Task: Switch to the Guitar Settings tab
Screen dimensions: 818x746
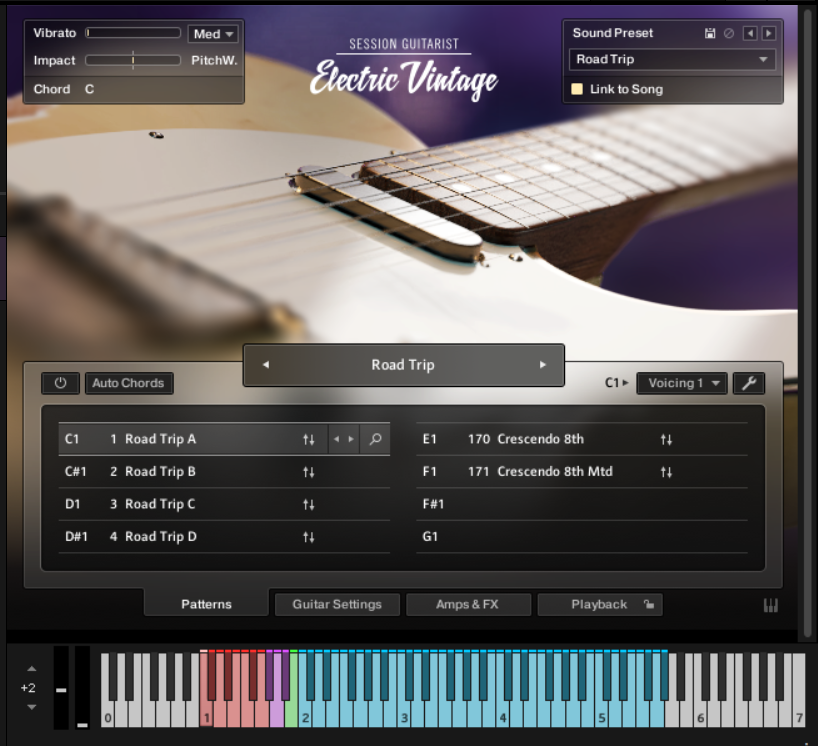Action: (337, 605)
